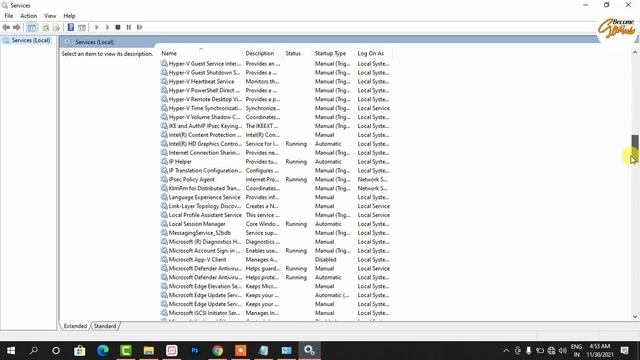
Task: Toggle Show/Hide Action Pane icon
Action: click(82, 27)
